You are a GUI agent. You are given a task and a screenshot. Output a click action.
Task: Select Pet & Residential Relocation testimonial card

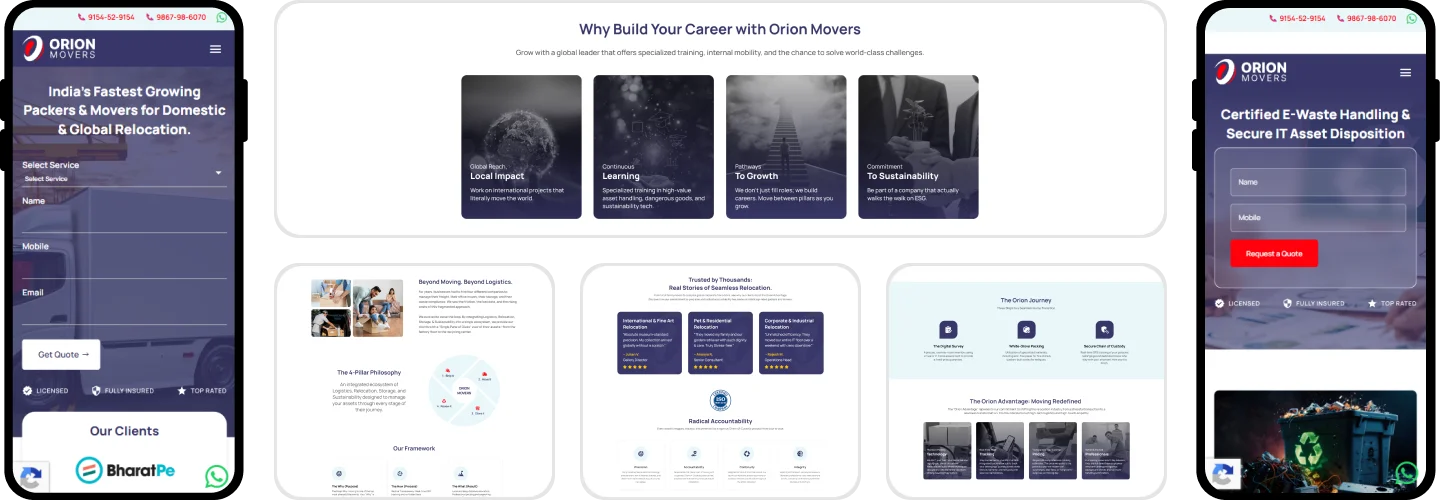pyautogui.click(x=720, y=343)
